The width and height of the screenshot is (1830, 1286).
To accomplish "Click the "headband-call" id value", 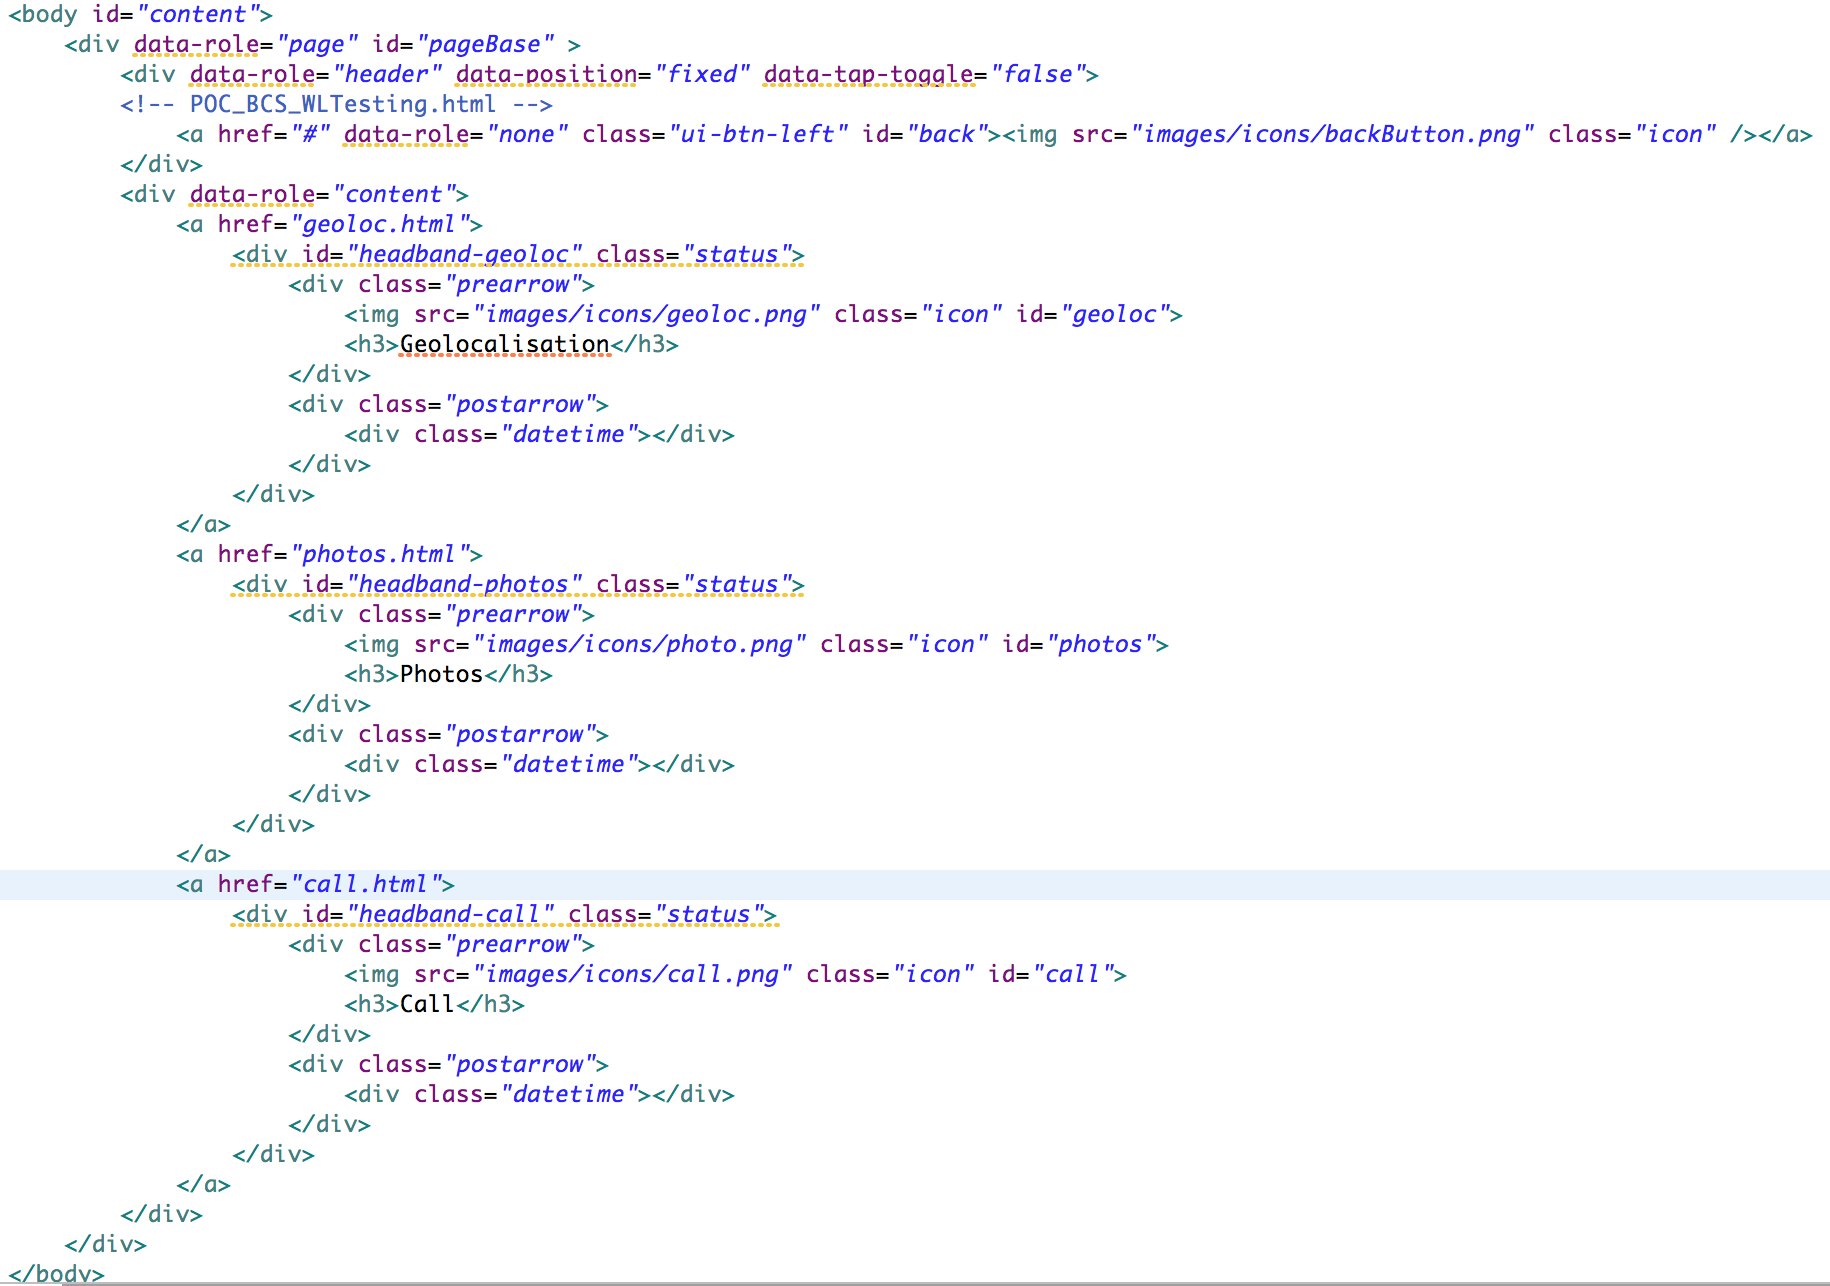I will click(x=450, y=915).
